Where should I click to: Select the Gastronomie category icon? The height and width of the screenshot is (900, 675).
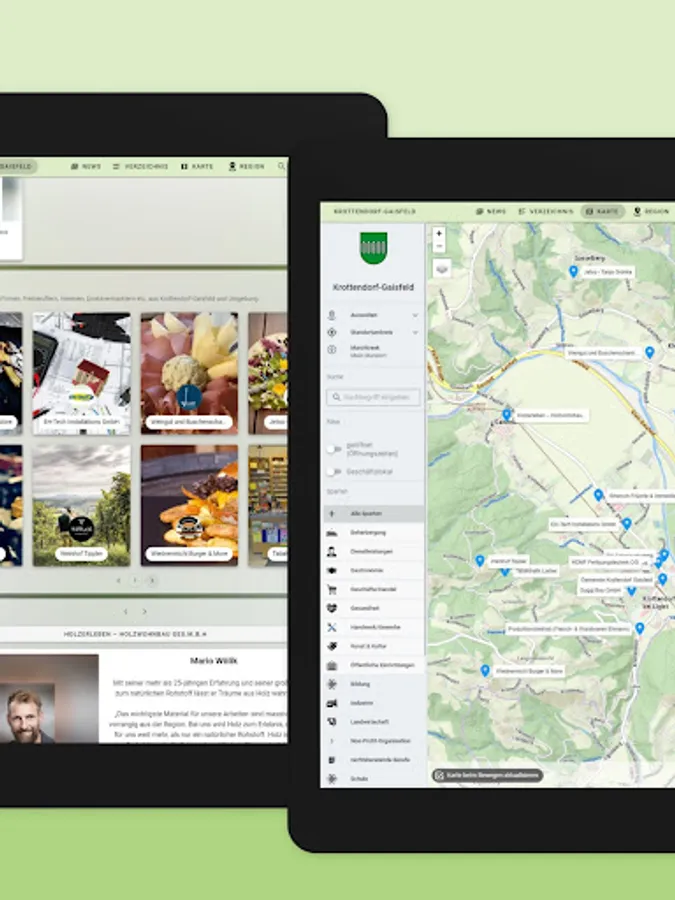[332, 571]
